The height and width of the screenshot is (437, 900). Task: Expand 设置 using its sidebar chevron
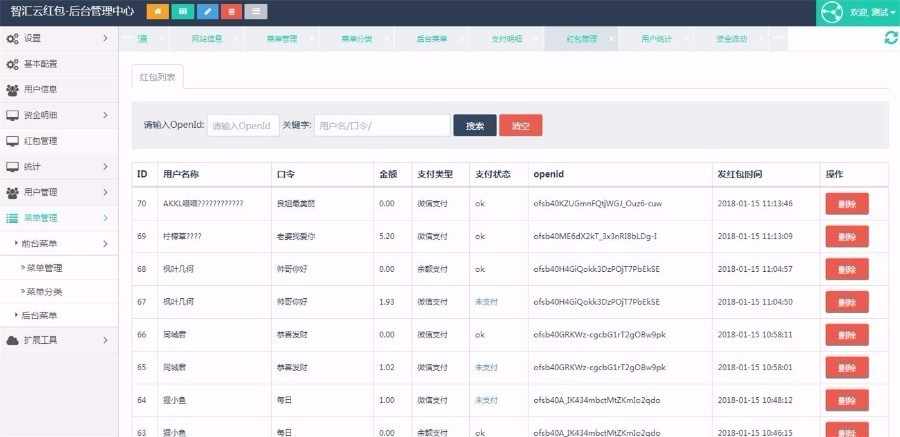105,38
